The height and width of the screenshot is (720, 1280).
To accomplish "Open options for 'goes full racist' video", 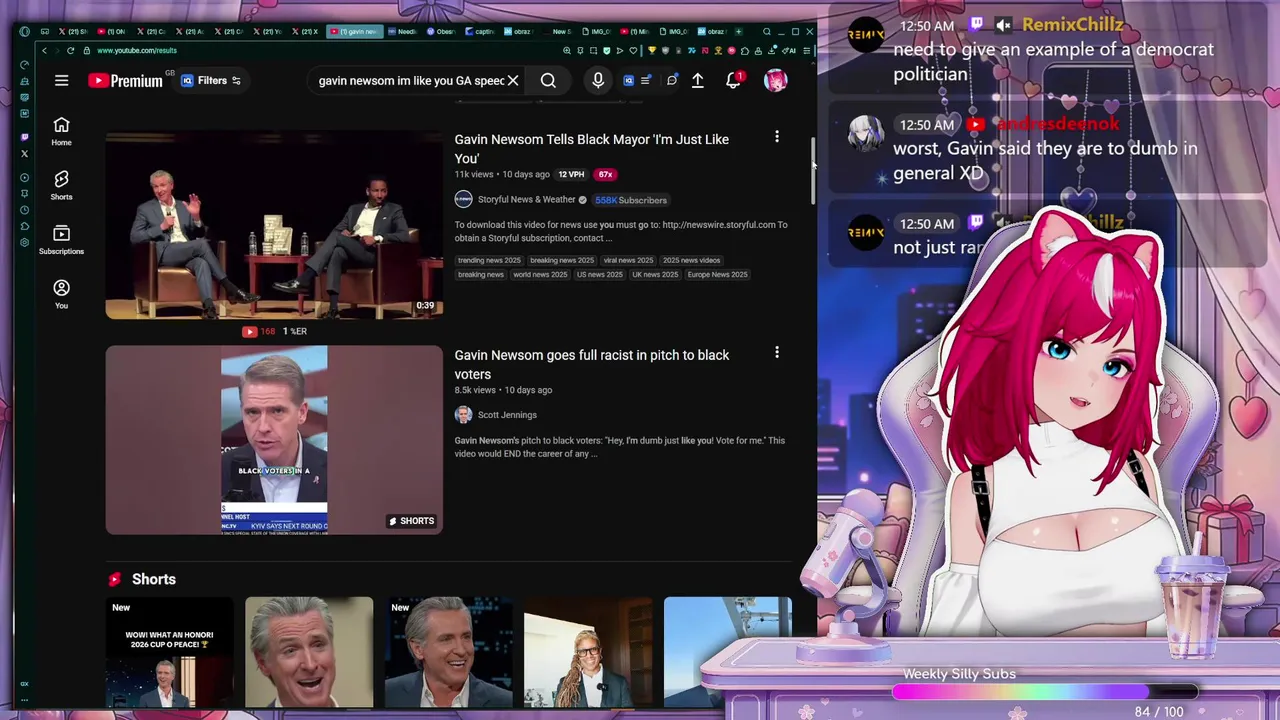I will [777, 353].
